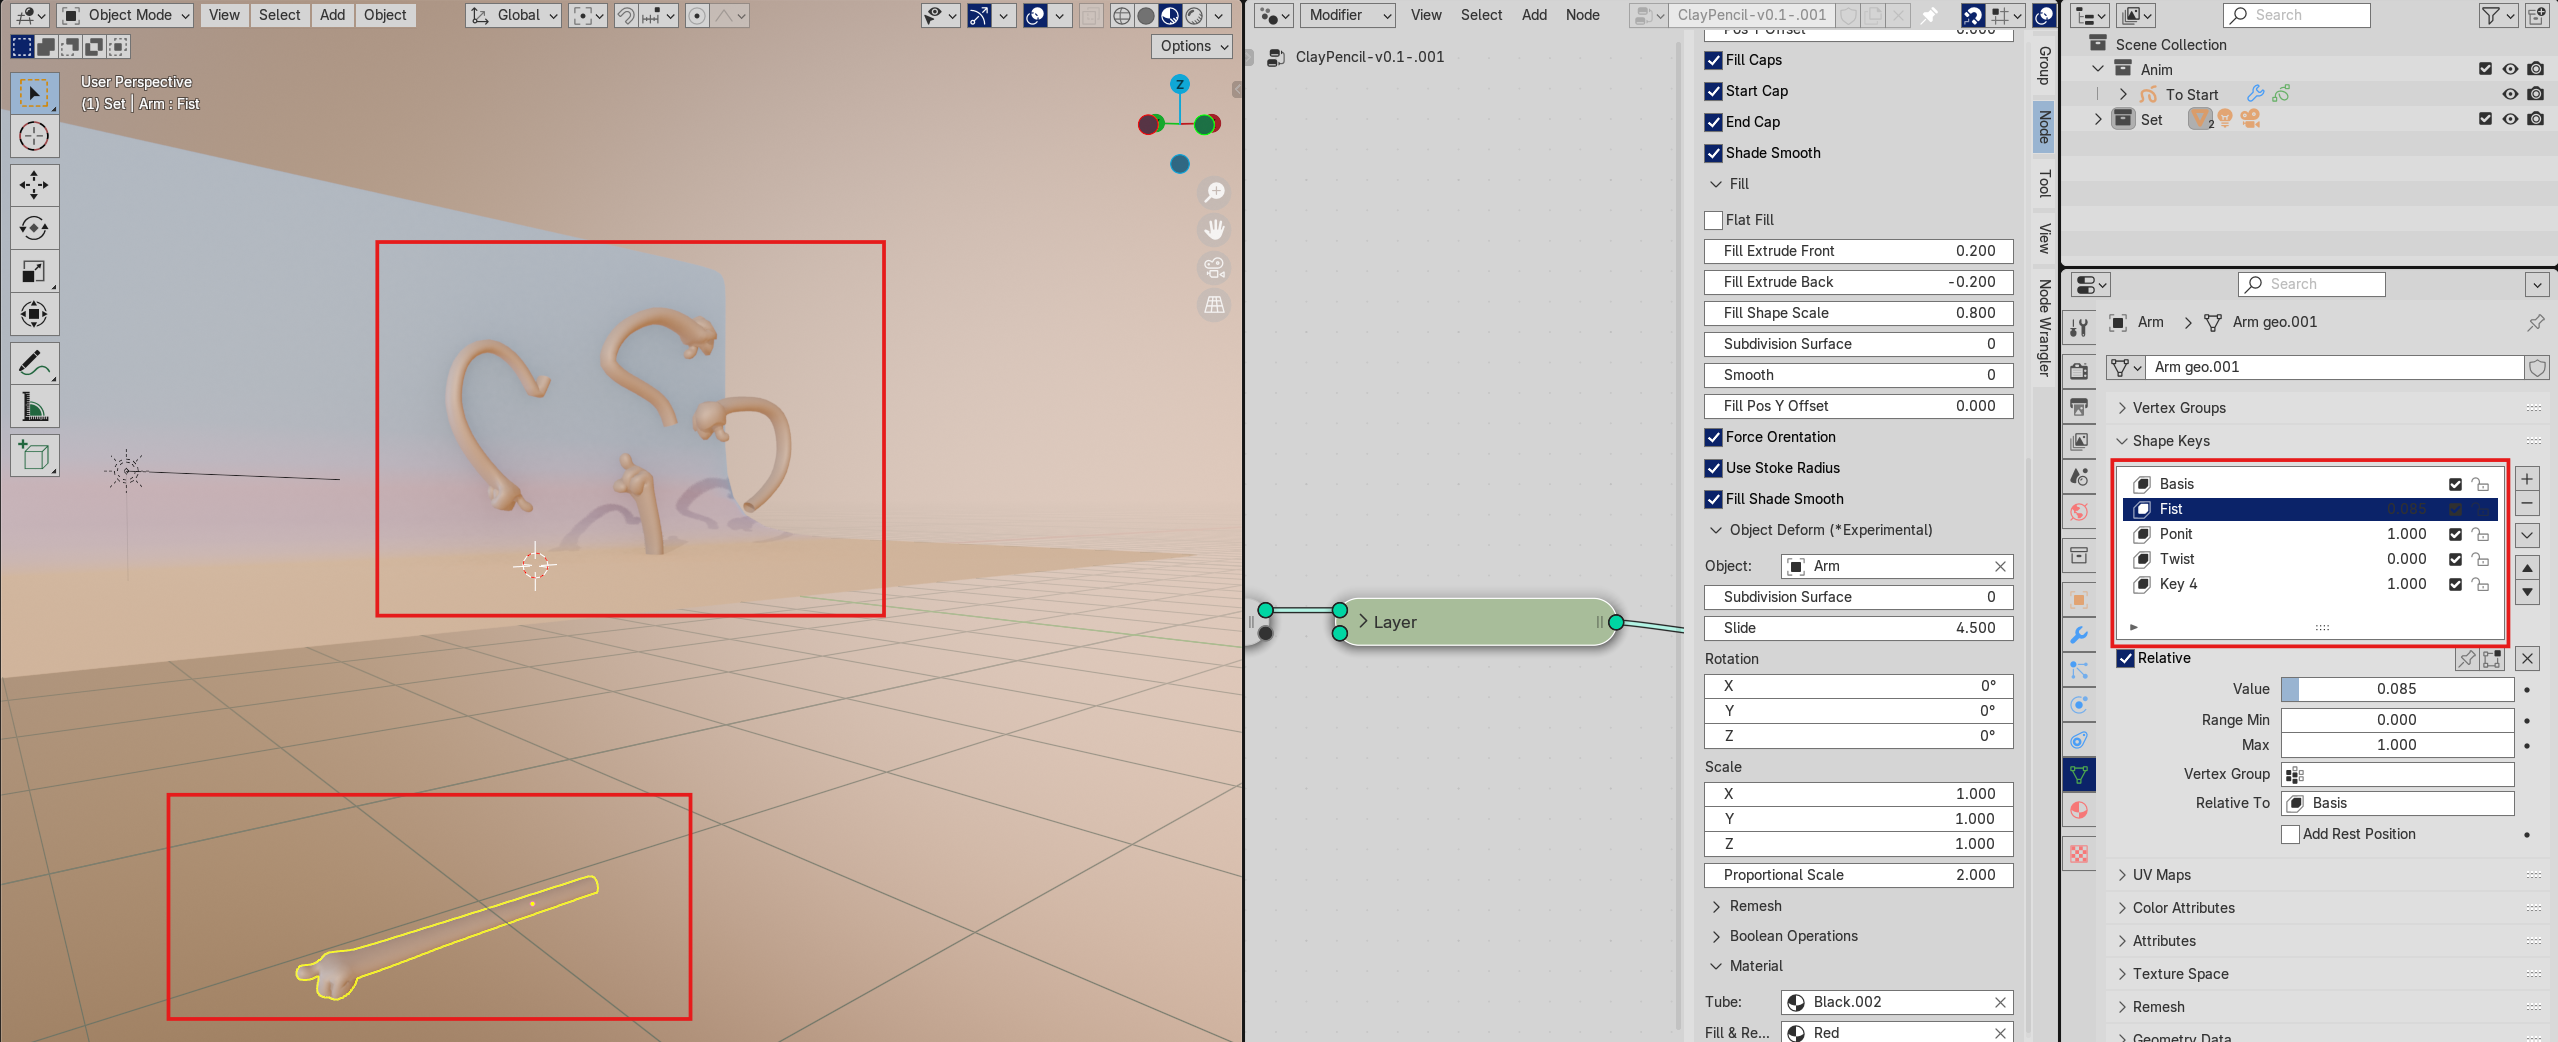Clear the Arm object with its X button

click(2000, 566)
